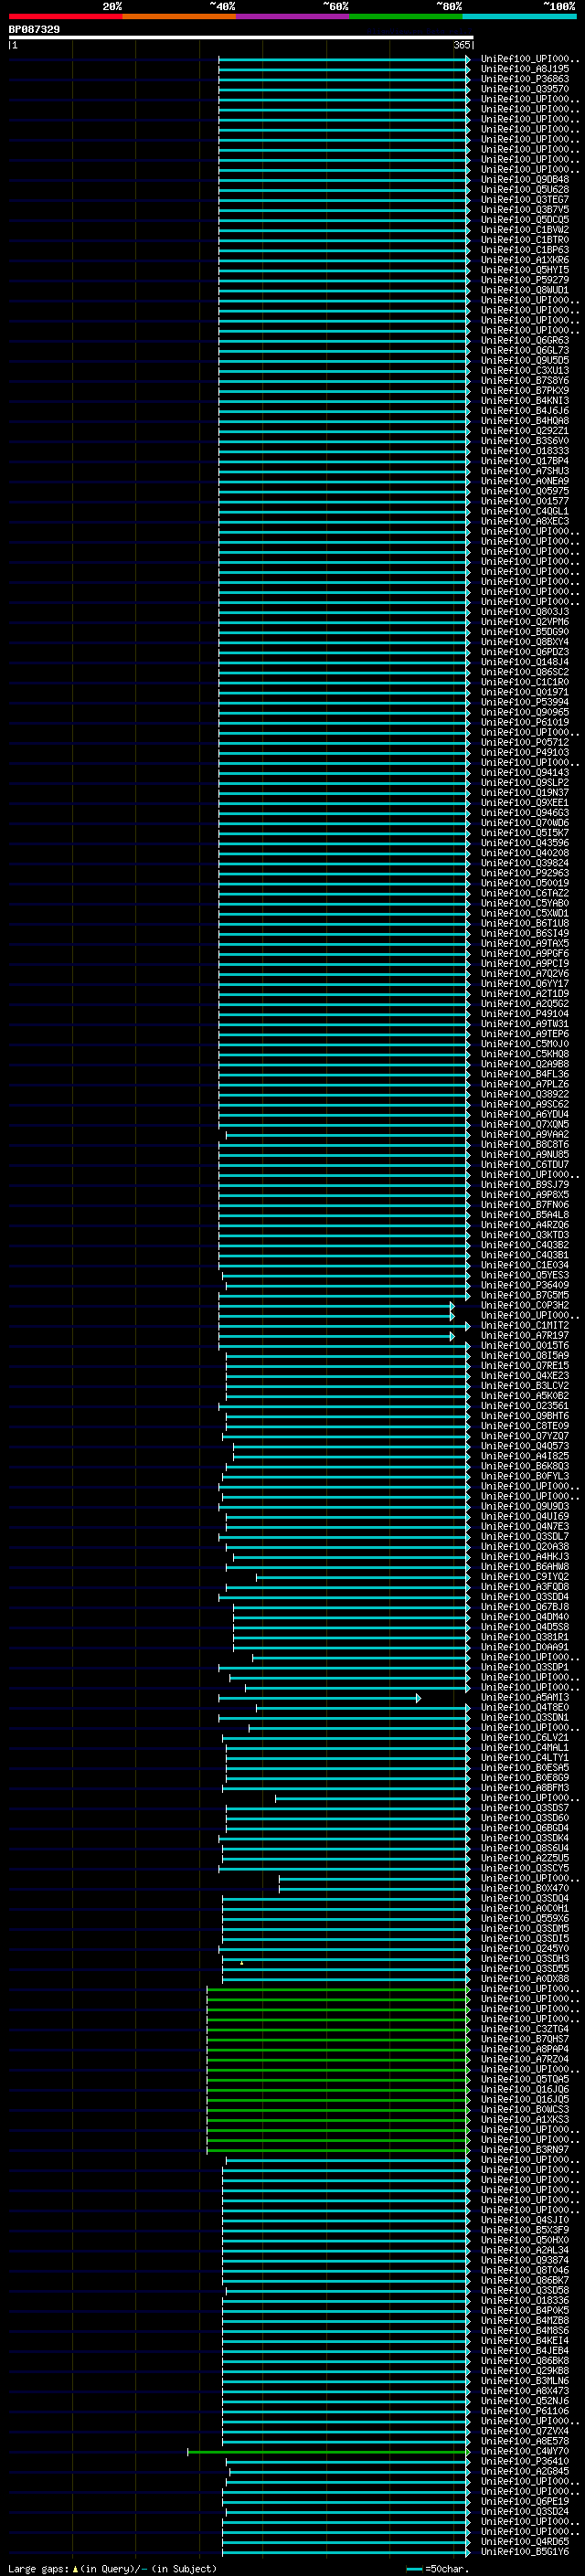The width and height of the screenshot is (585, 2576).
Task: Click UniRef100_P36409 entry
Action: (525, 1286)
